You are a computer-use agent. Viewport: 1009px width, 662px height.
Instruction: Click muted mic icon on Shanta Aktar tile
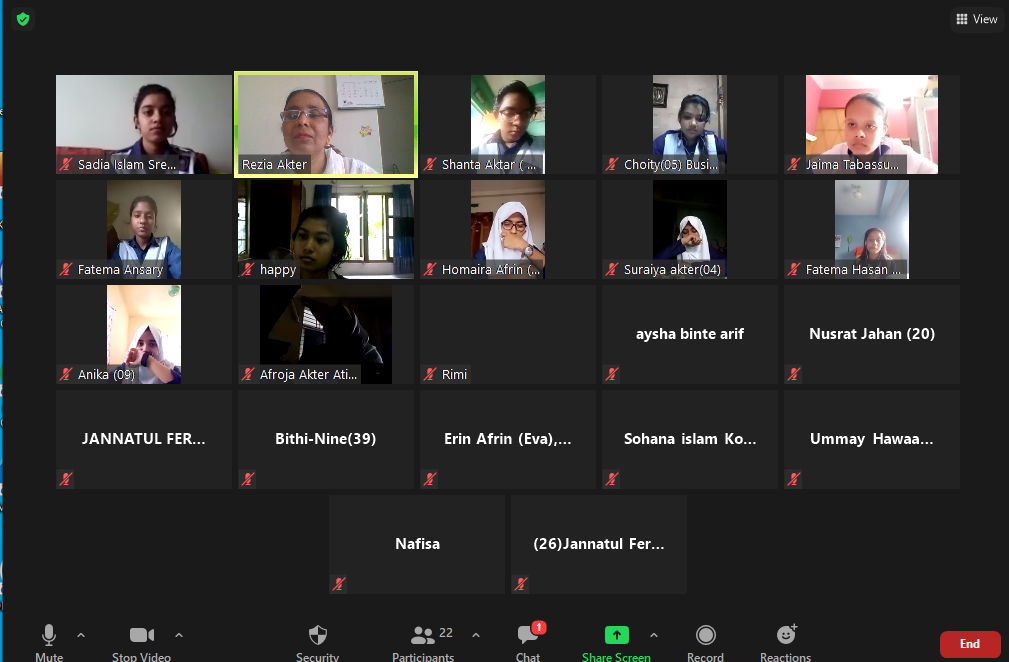(430, 164)
